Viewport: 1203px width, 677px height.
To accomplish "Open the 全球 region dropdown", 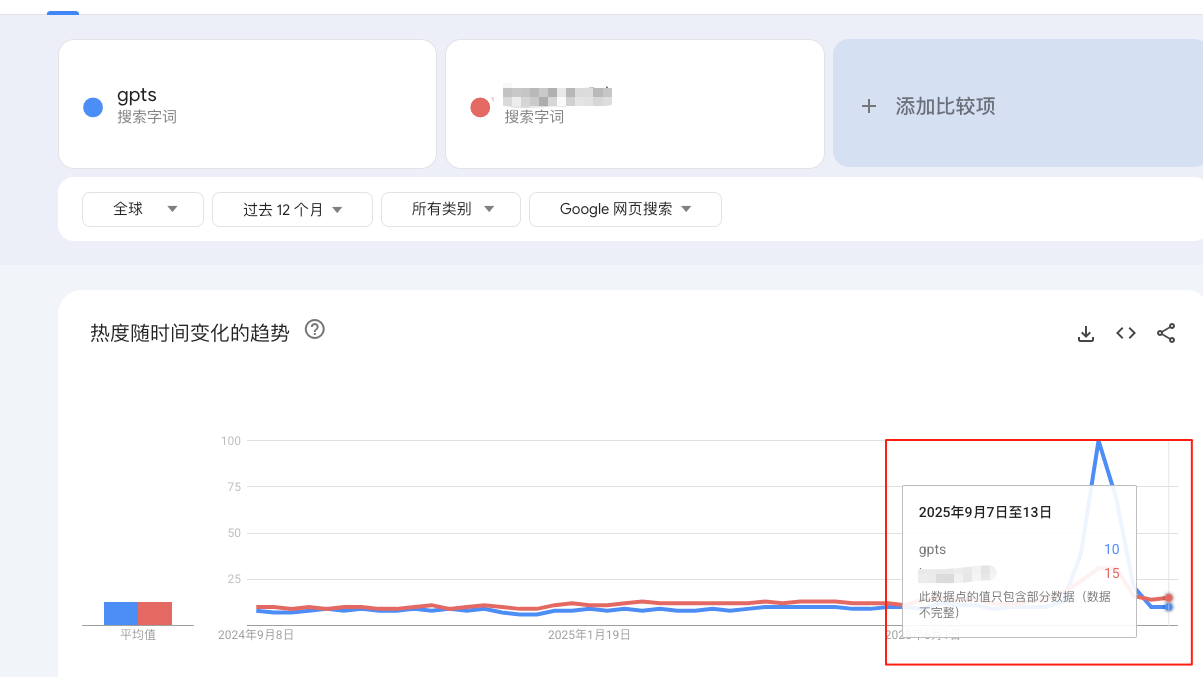I will [x=145, y=209].
